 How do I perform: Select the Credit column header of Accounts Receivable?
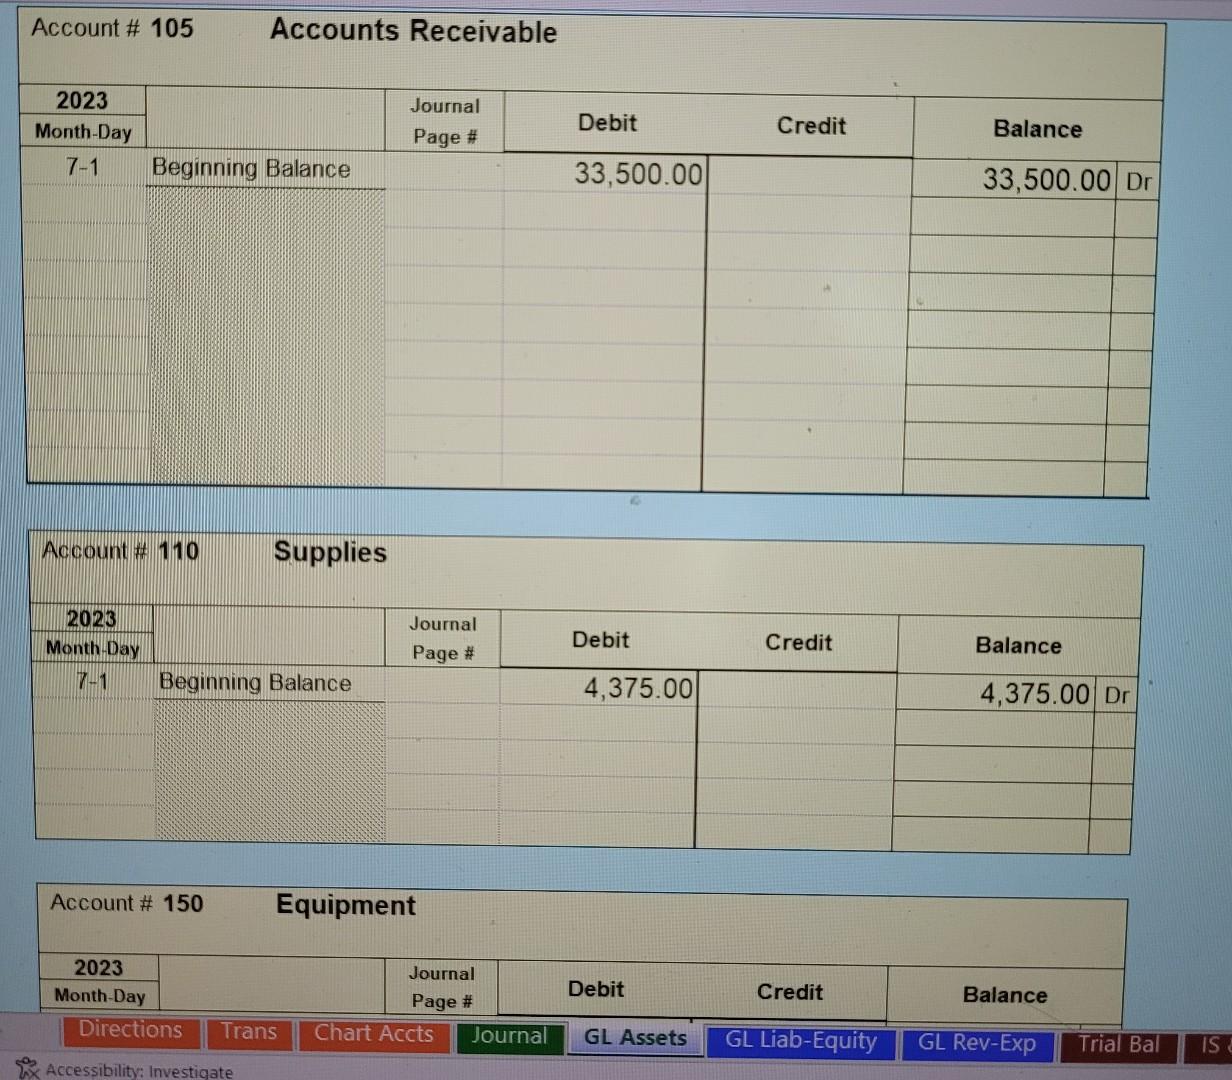811,126
